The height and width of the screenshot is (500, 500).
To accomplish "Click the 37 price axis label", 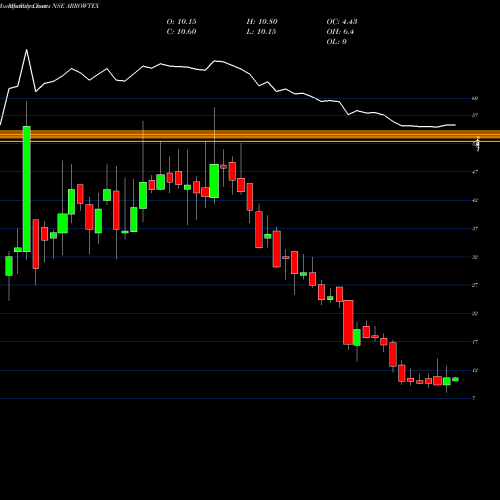I will [475, 229].
